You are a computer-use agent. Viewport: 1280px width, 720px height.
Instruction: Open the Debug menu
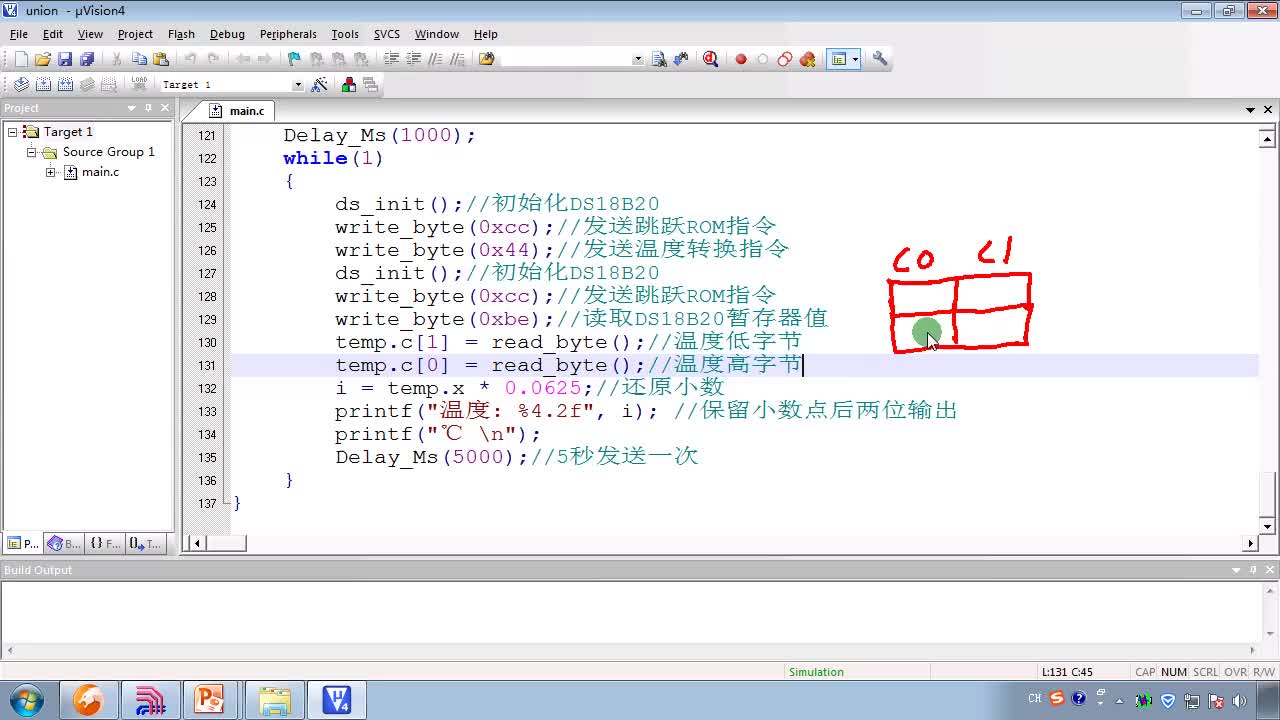click(227, 34)
